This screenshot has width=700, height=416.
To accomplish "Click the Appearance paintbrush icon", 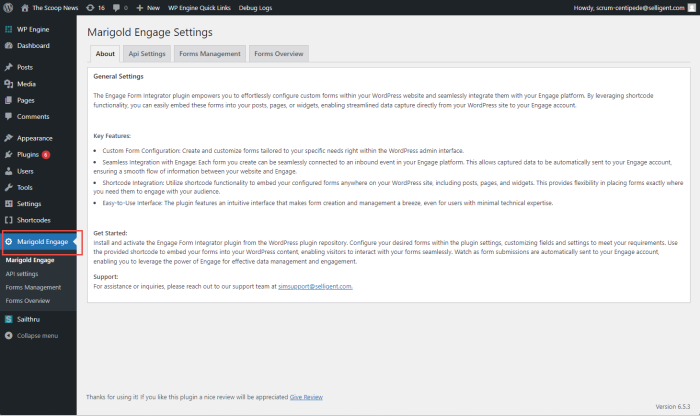I will click(x=8, y=138).
